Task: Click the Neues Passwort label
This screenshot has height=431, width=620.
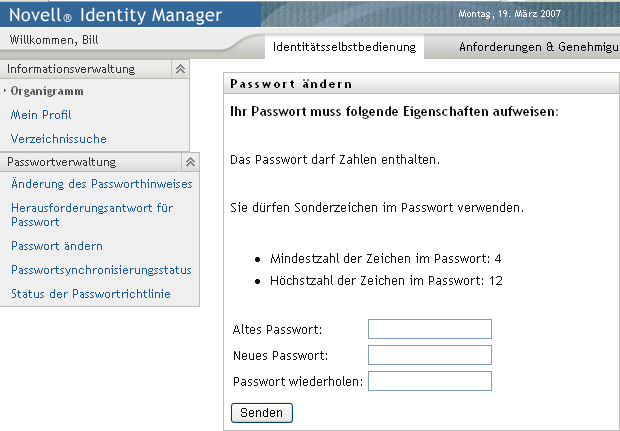Action: tap(281, 355)
